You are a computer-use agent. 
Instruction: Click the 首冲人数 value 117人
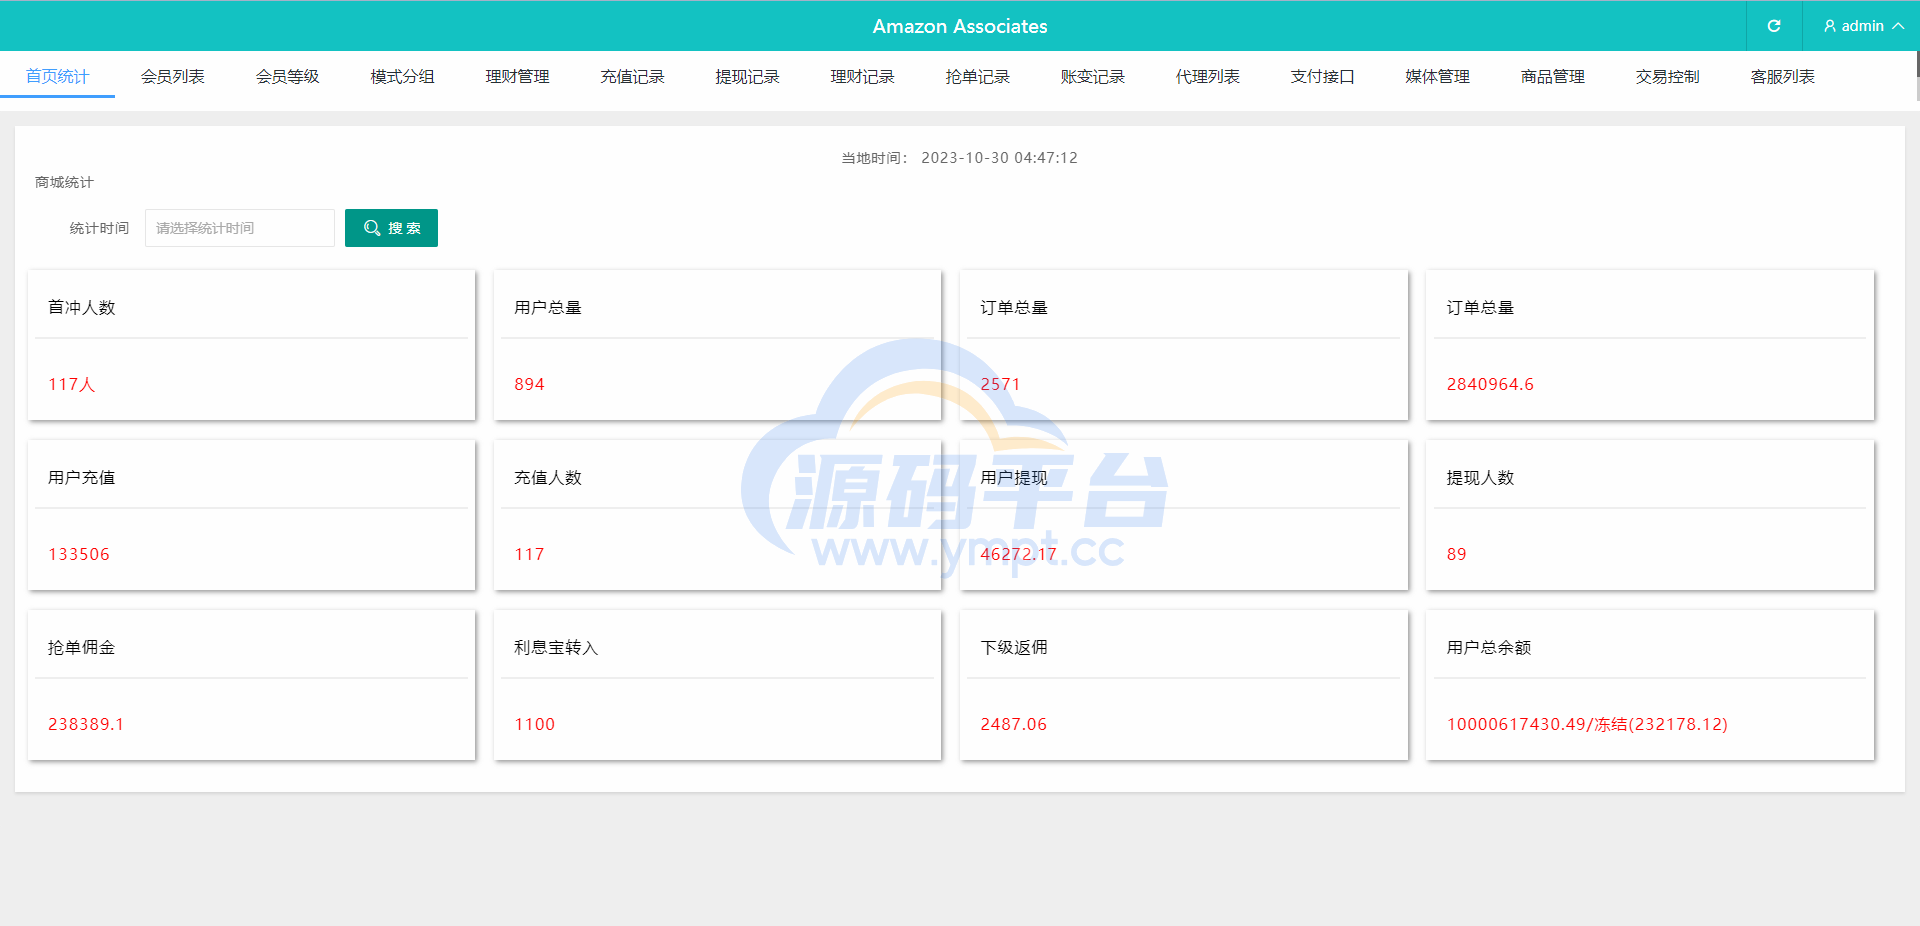click(x=71, y=384)
